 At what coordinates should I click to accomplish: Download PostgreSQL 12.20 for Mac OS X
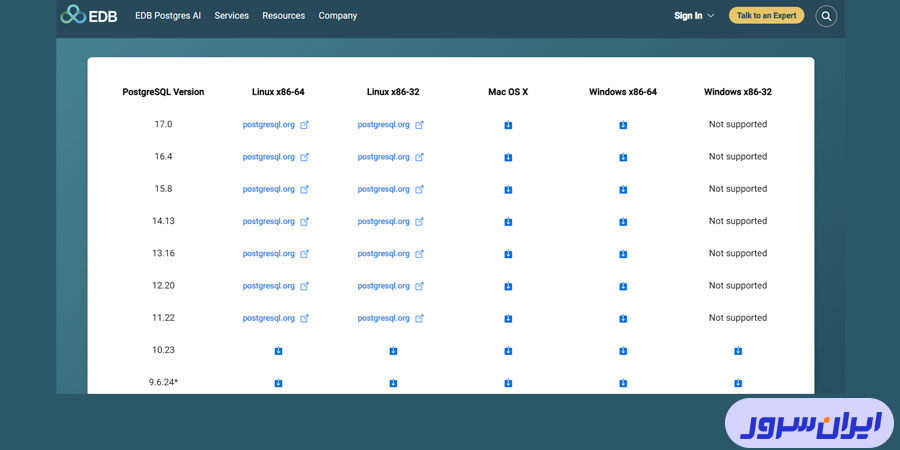coord(508,286)
